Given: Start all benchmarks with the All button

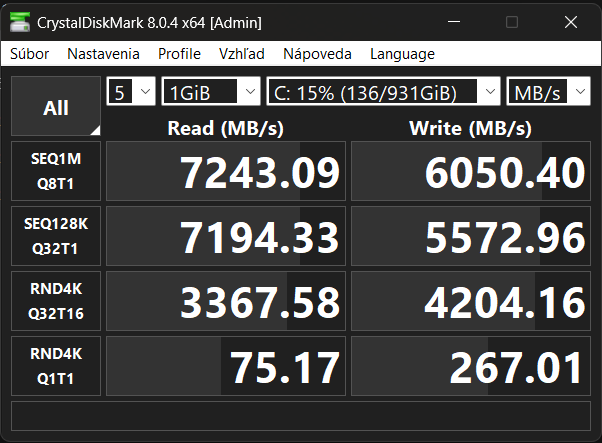Looking at the screenshot, I should [56, 106].
